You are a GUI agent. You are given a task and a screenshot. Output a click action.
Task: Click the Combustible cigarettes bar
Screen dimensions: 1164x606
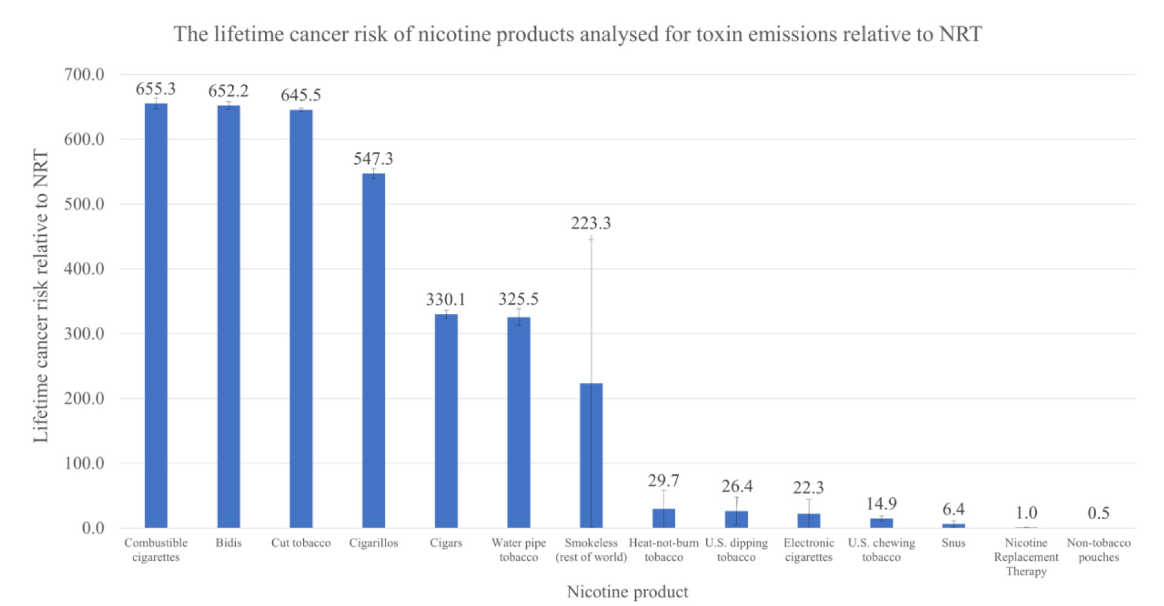[x=156, y=315]
